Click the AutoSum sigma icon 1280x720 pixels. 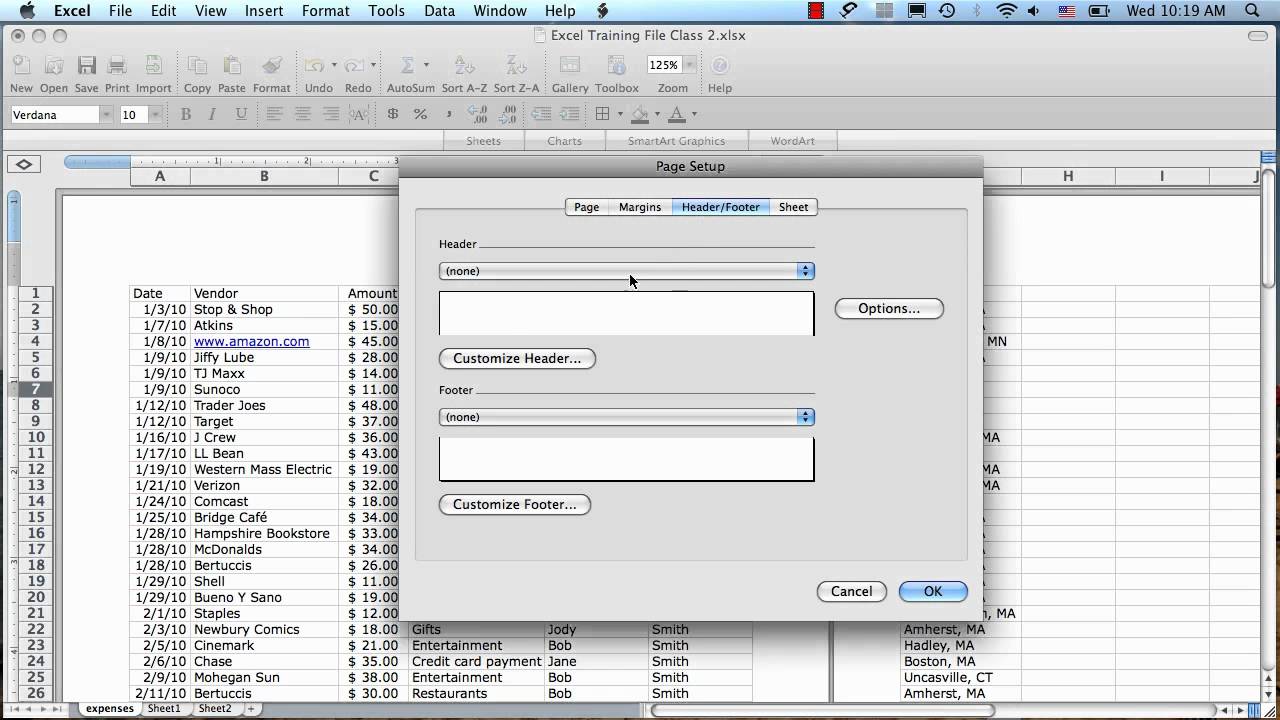pyautogui.click(x=407, y=66)
